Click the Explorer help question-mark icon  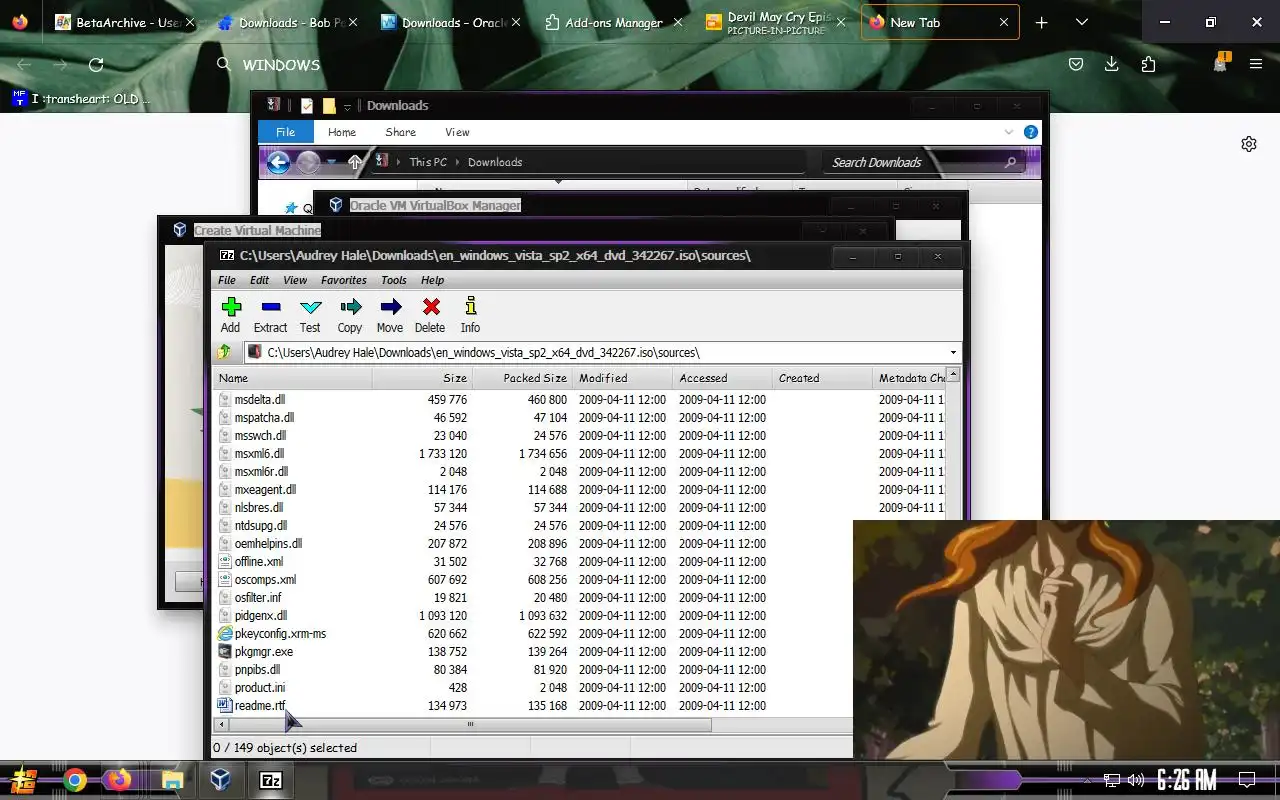[1030, 132]
